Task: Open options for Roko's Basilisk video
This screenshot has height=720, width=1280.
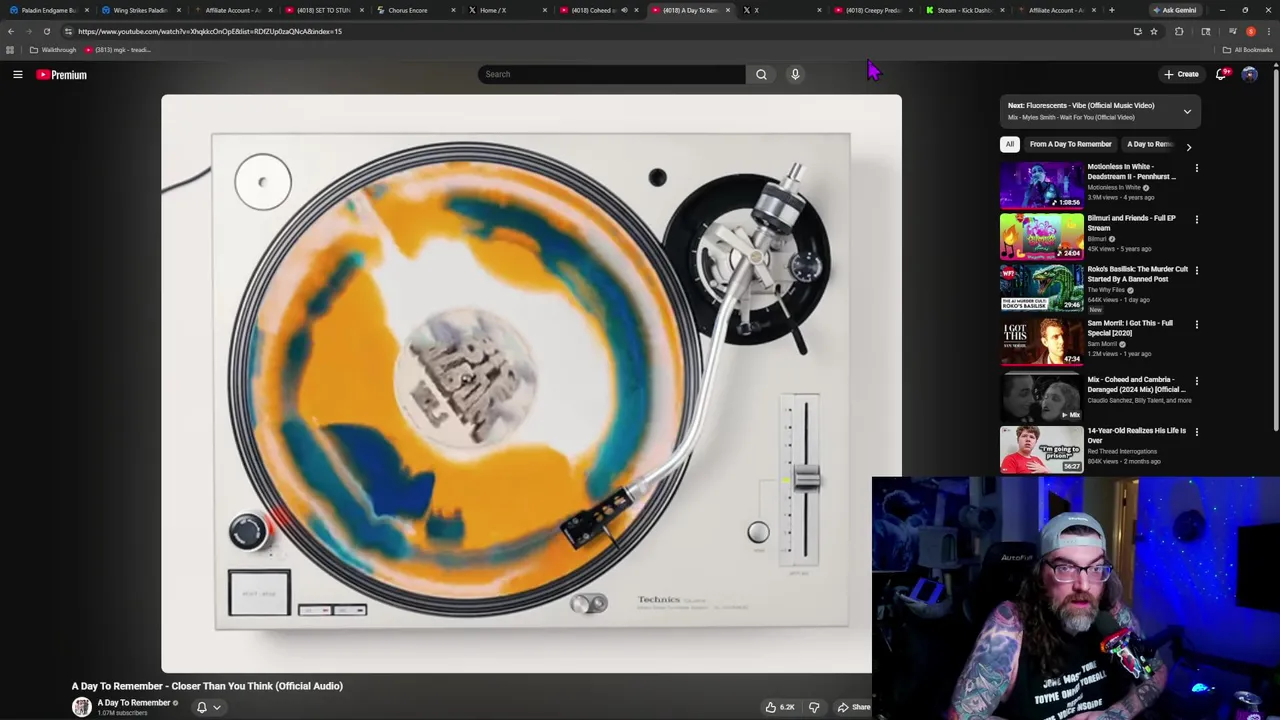Action: (1196, 270)
